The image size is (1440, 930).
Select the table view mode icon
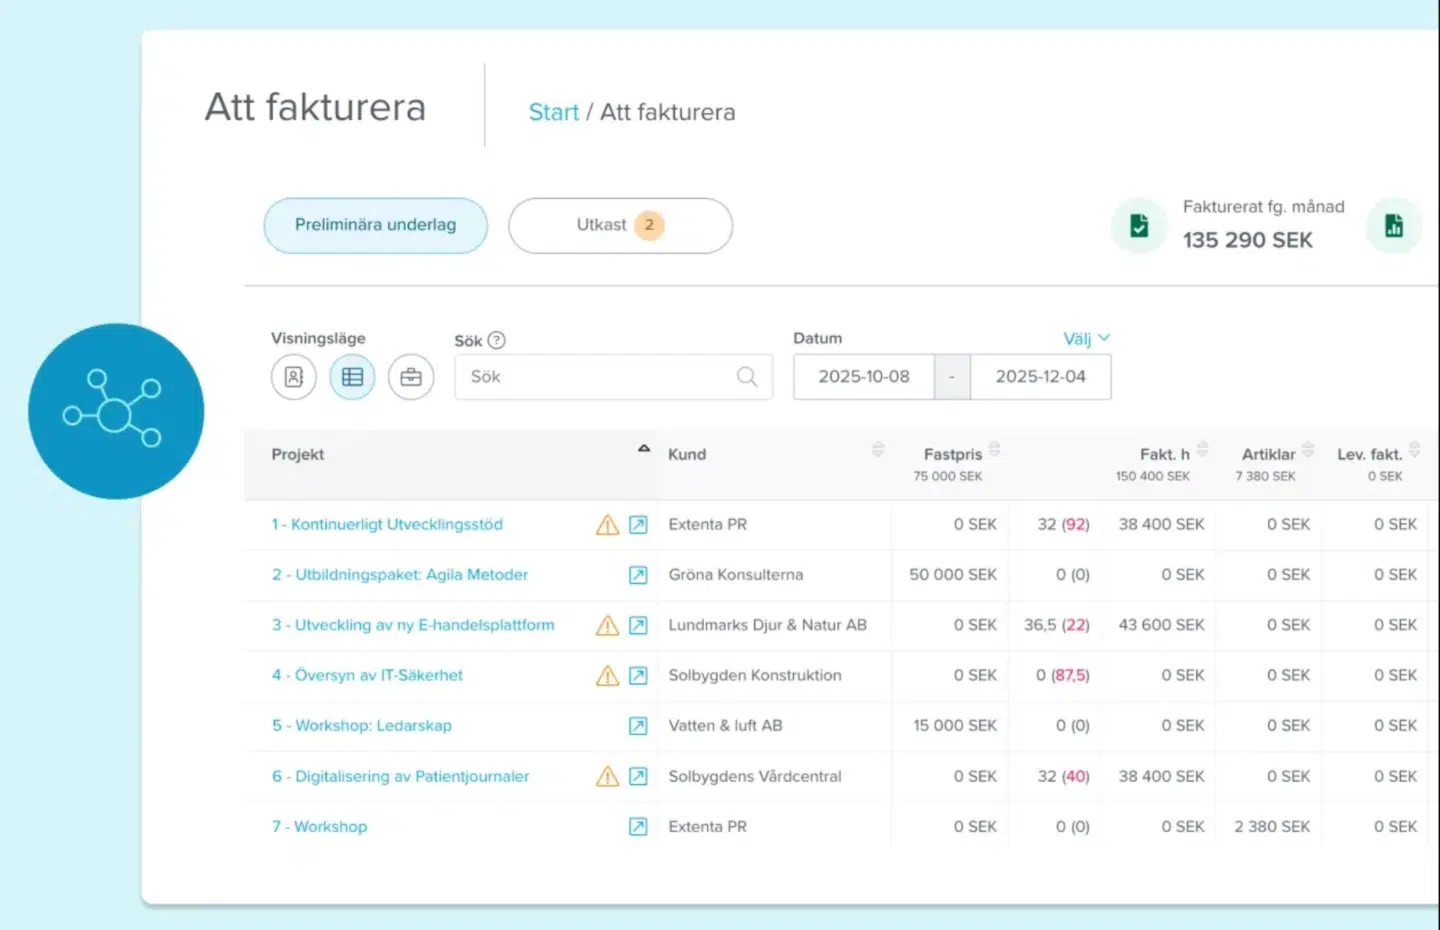tap(352, 377)
